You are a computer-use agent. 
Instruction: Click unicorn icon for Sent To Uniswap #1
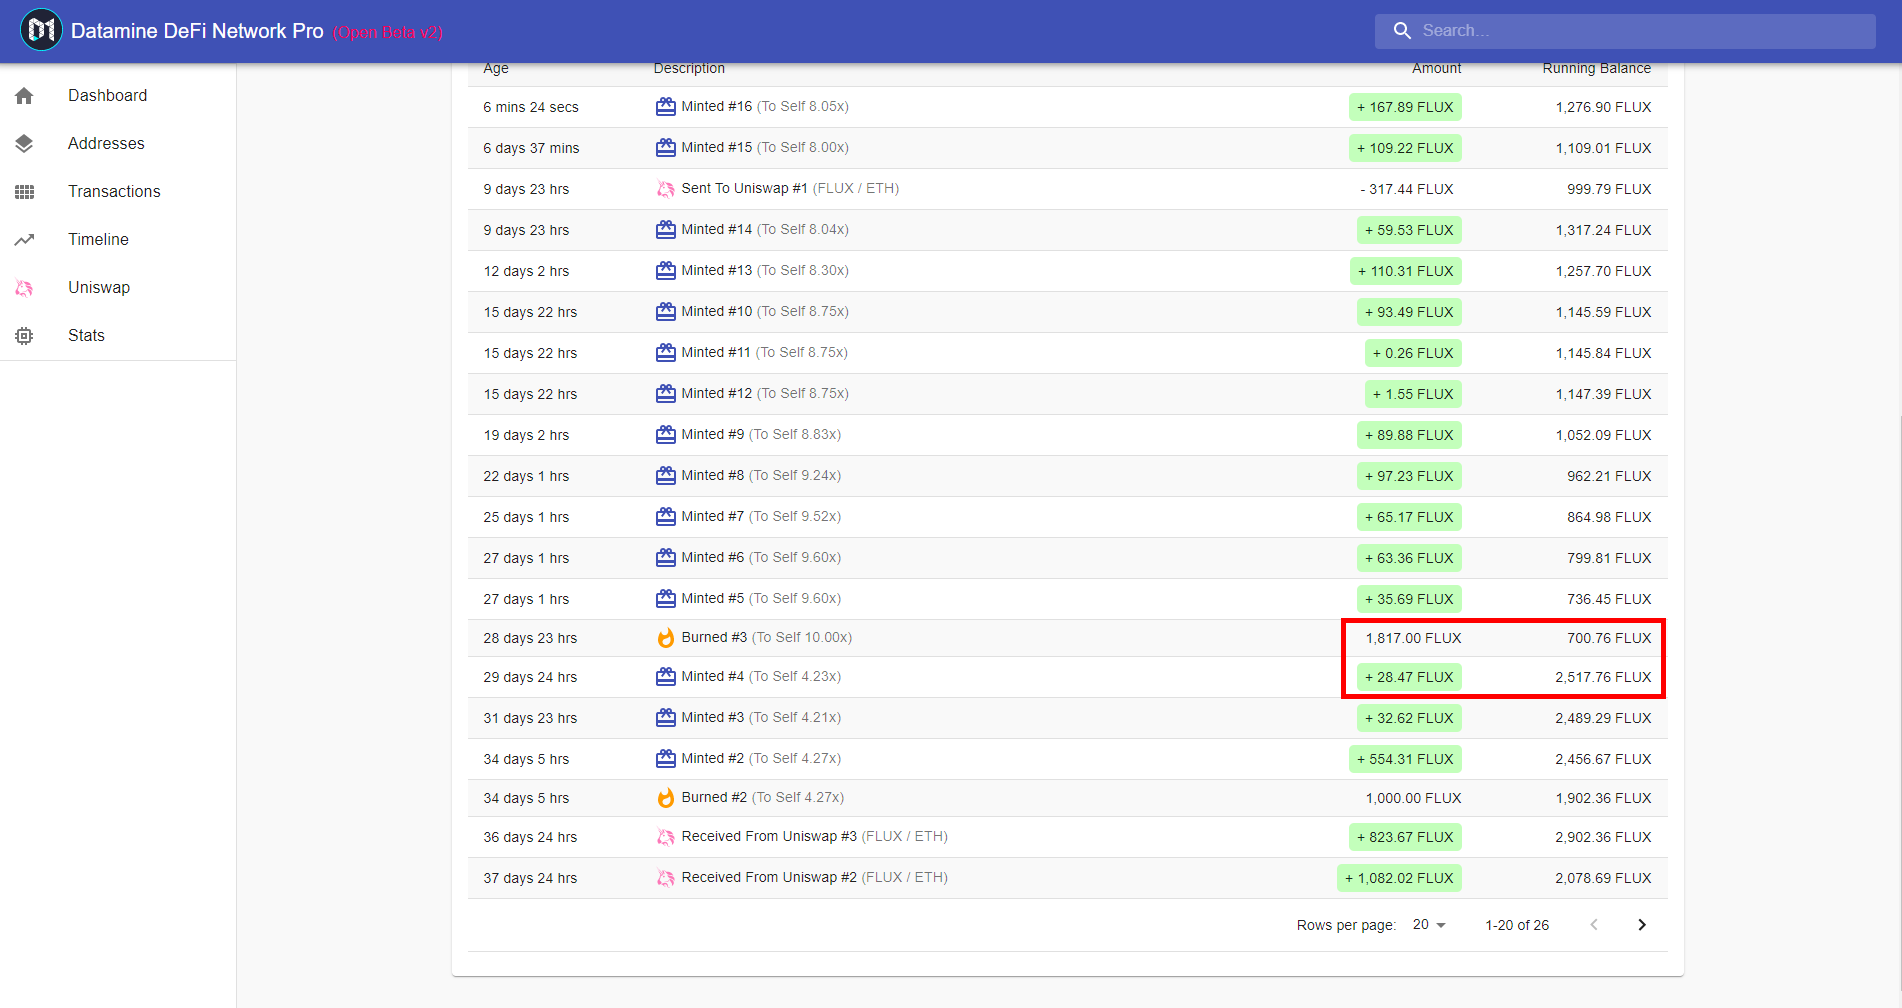pyautogui.click(x=665, y=189)
